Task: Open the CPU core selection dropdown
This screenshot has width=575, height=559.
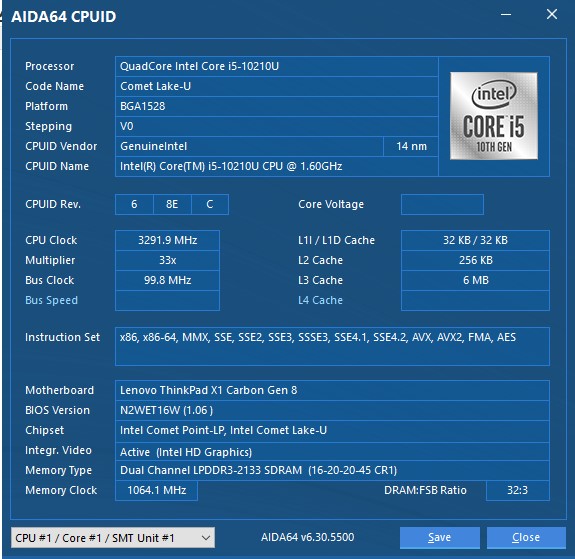Action: pos(113,538)
